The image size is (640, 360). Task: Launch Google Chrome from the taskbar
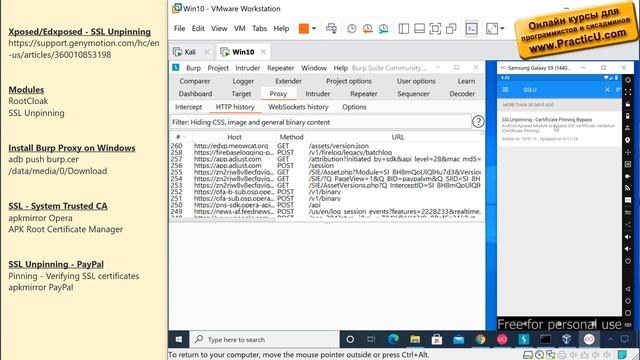(480, 339)
